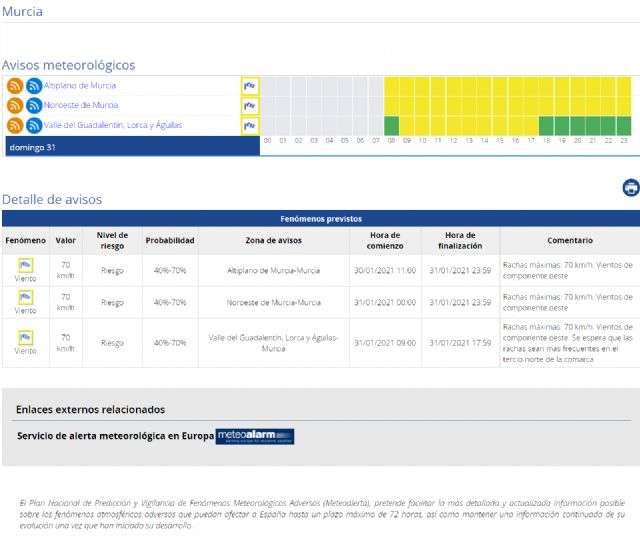The height and width of the screenshot is (555, 640).
Task: Click wind icon in Valle del Guadalentín timeline row
Action: coord(250,126)
